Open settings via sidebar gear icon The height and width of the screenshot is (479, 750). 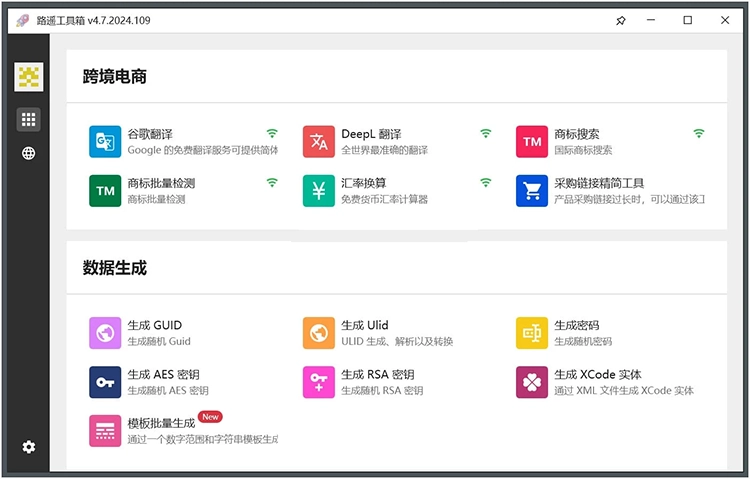tap(29, 447)
